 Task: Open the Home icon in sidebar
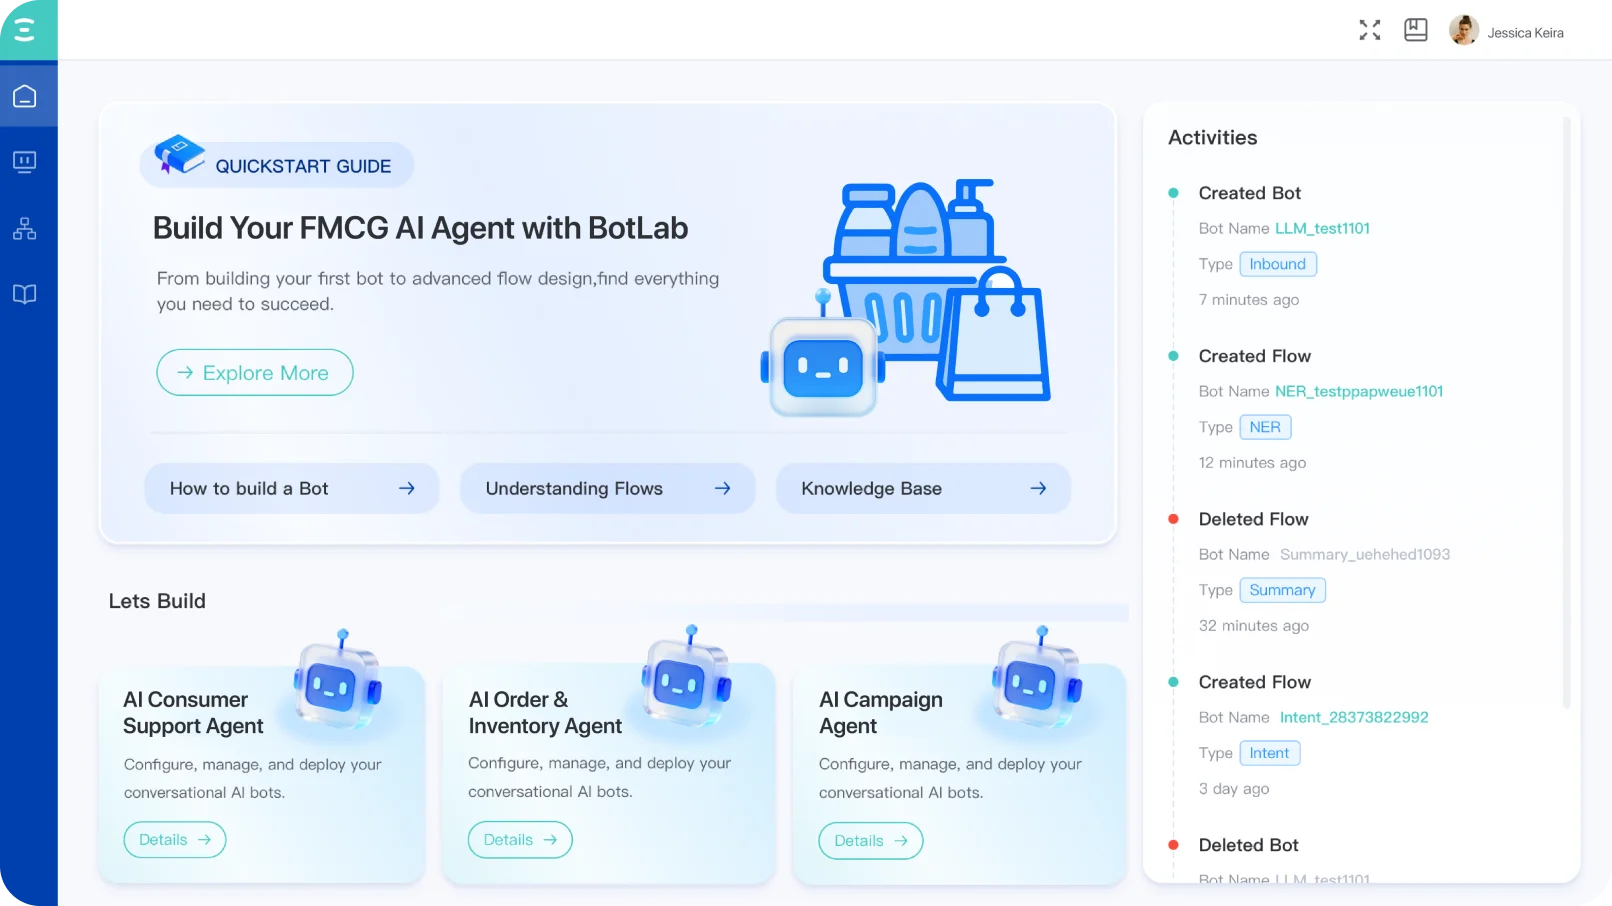click(x=25, y=97)
